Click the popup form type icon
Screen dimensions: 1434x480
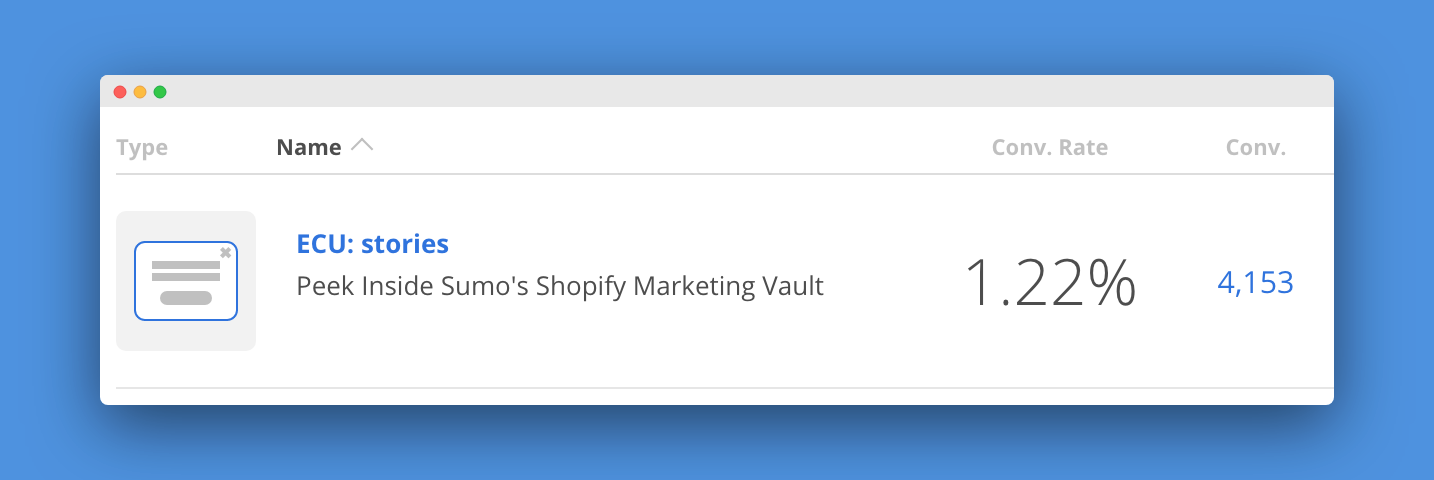pos(185,281)
